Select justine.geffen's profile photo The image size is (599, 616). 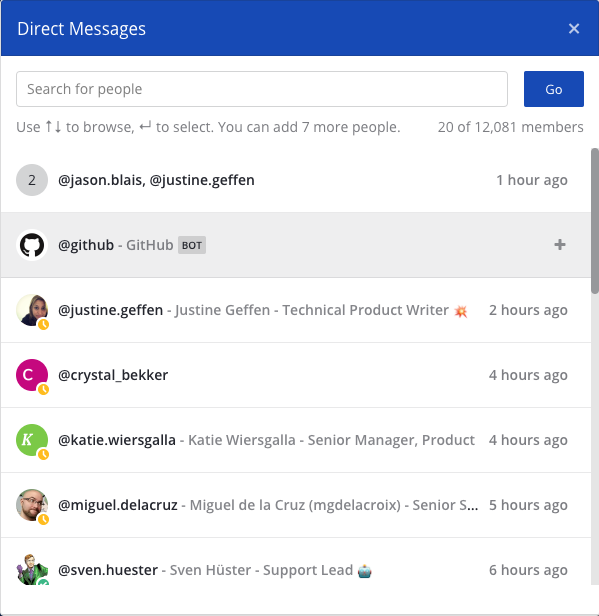point(32,310)
